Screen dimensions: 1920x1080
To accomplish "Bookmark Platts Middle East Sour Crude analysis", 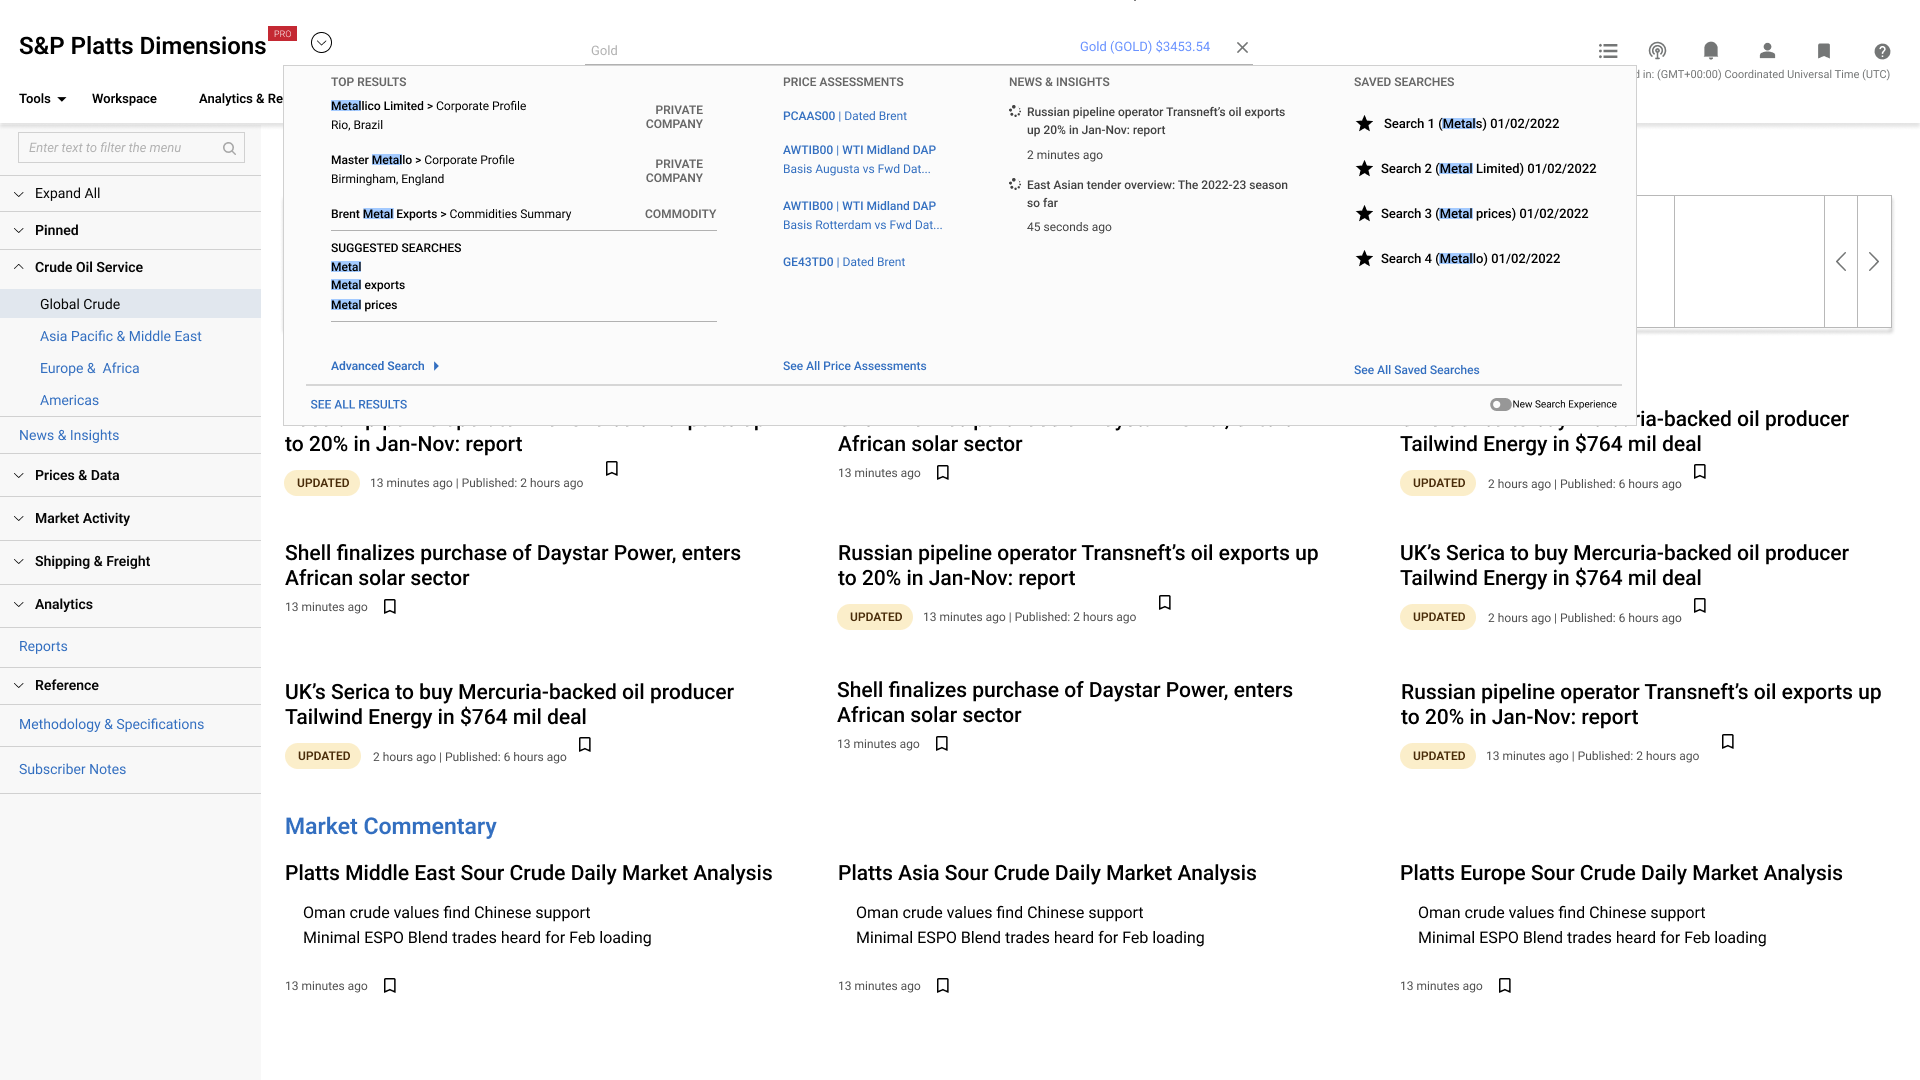I will (390, 986).
